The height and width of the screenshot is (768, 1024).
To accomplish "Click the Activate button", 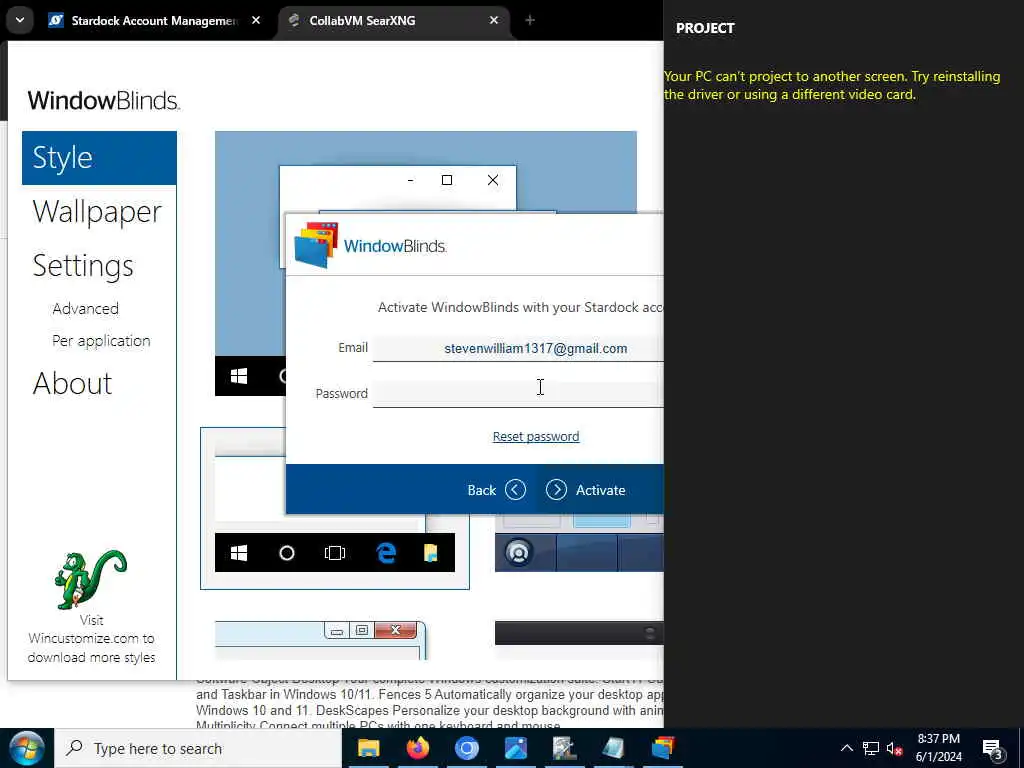I will pyautogui.click(x=586, y=490).
